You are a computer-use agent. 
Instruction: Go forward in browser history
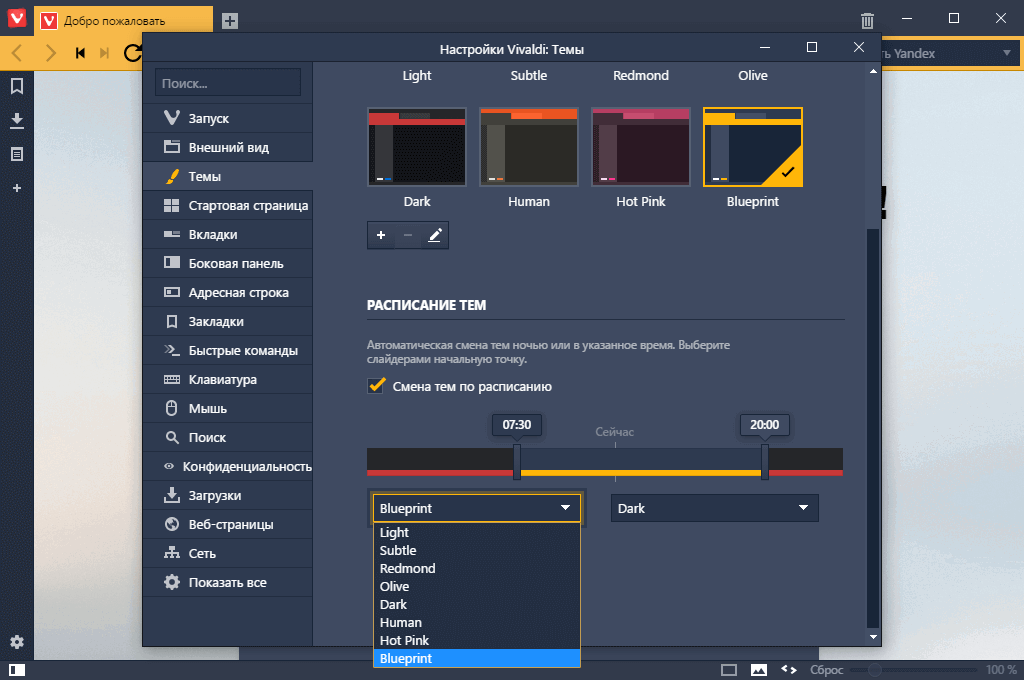(50, 53)
